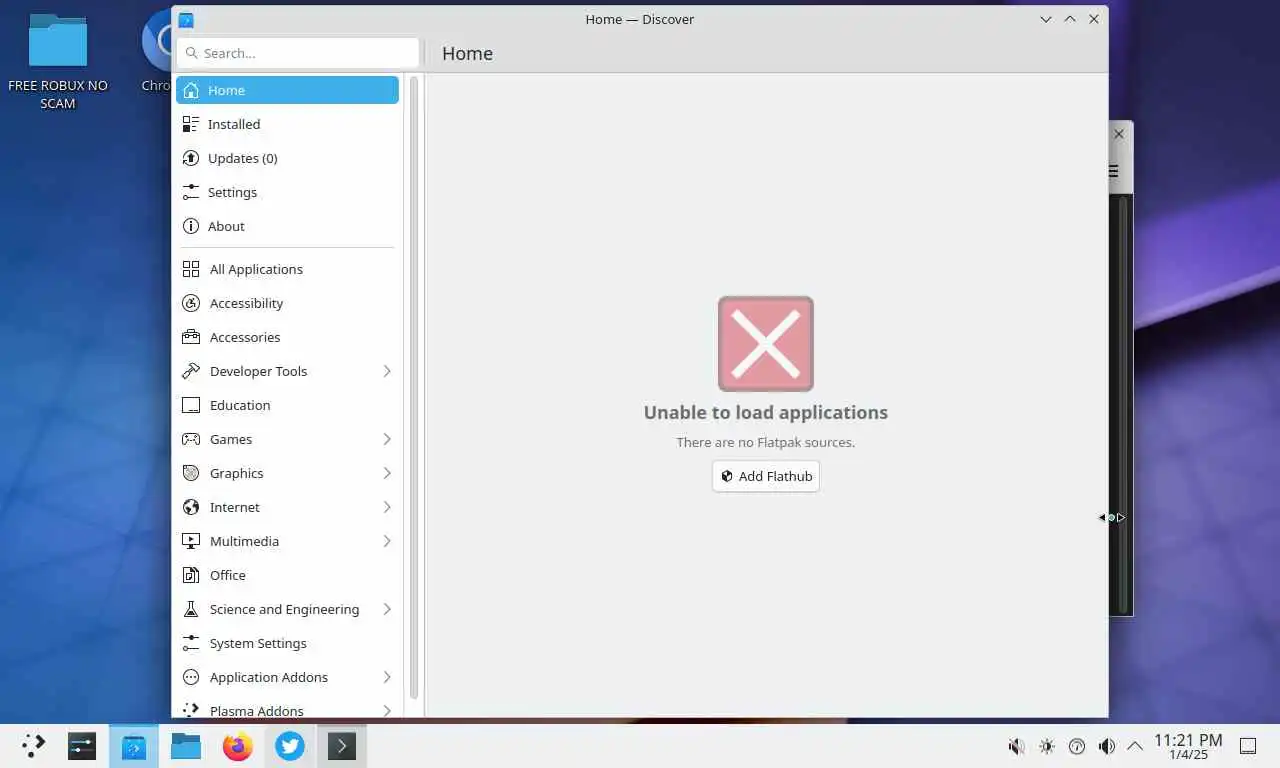Select the Office category
1280x768 pixels.
click(287, 575)
